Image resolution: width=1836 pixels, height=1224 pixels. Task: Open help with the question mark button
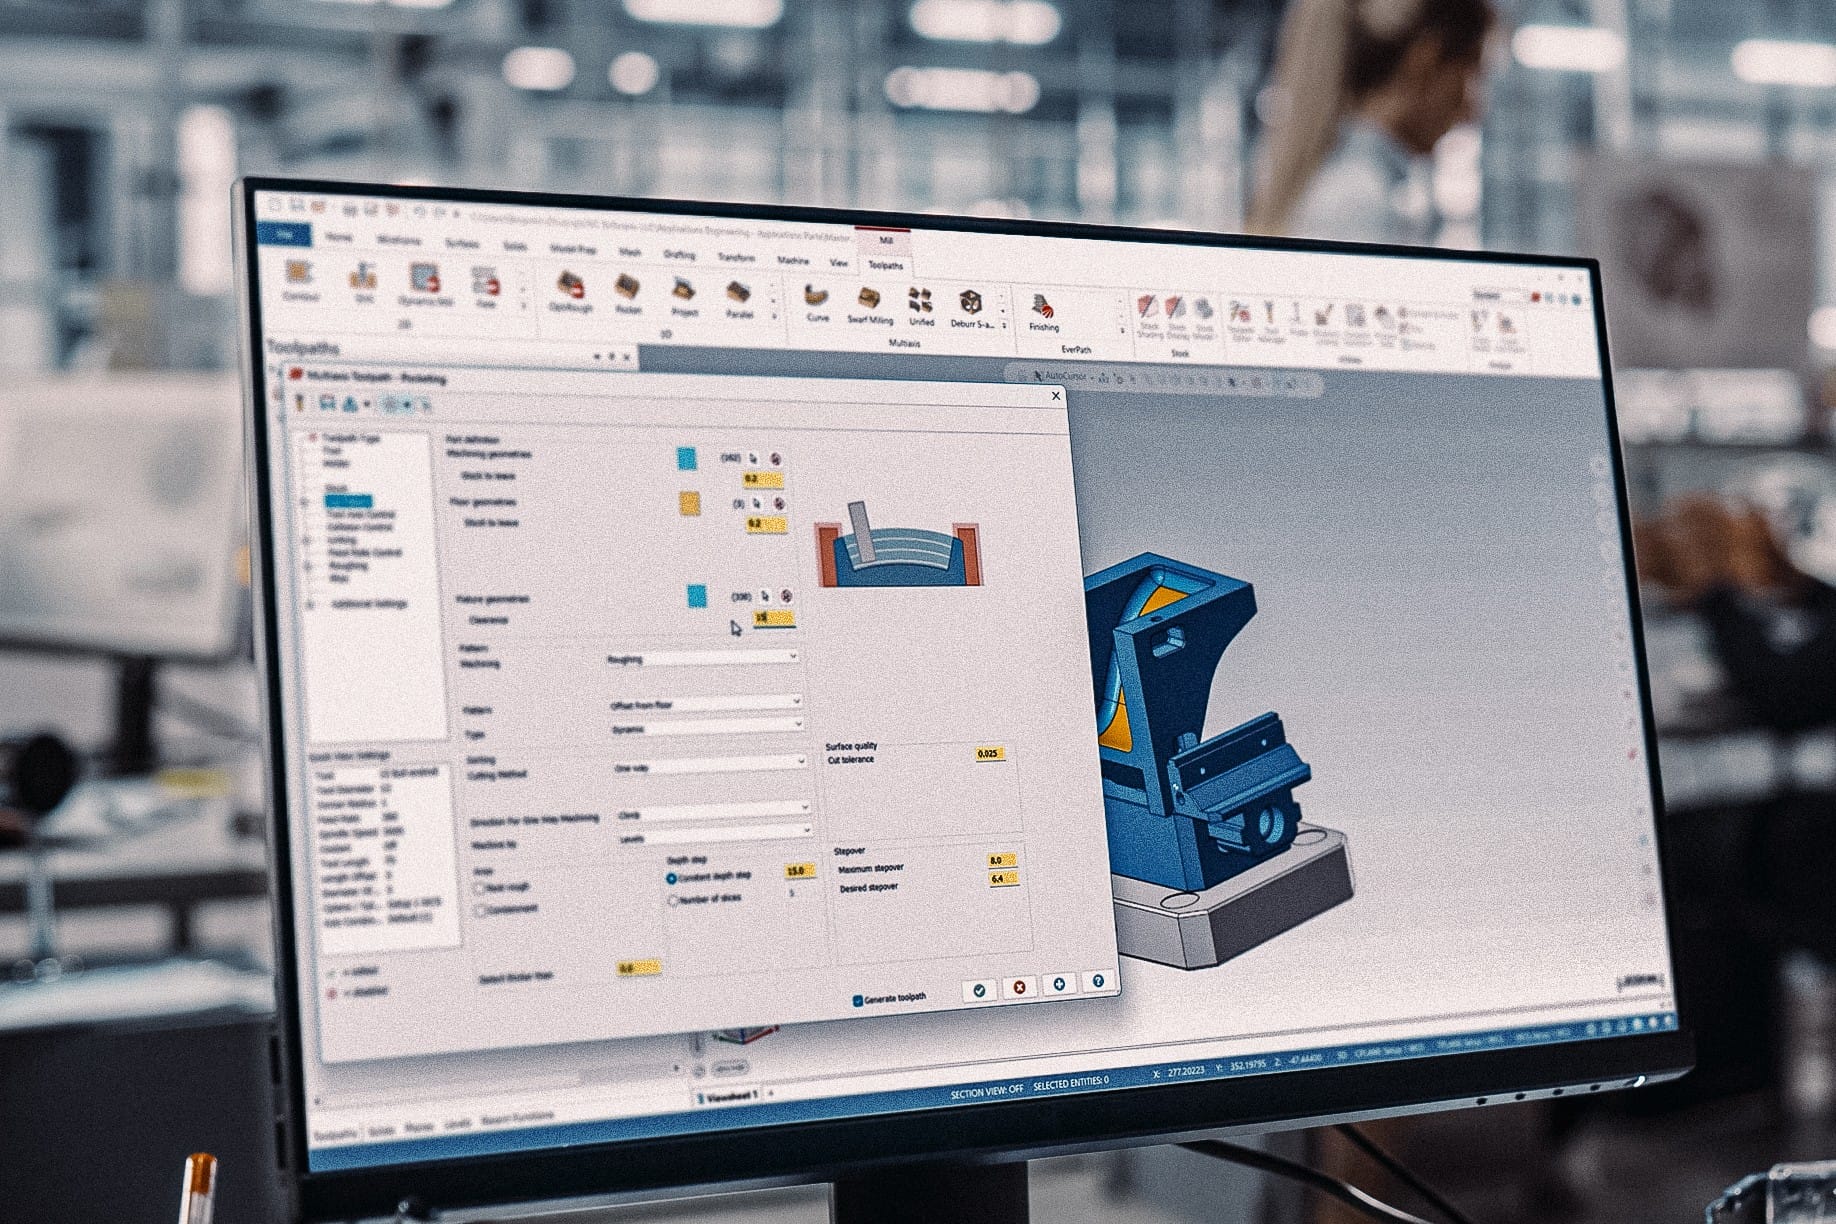click(x=1098, y=981)
